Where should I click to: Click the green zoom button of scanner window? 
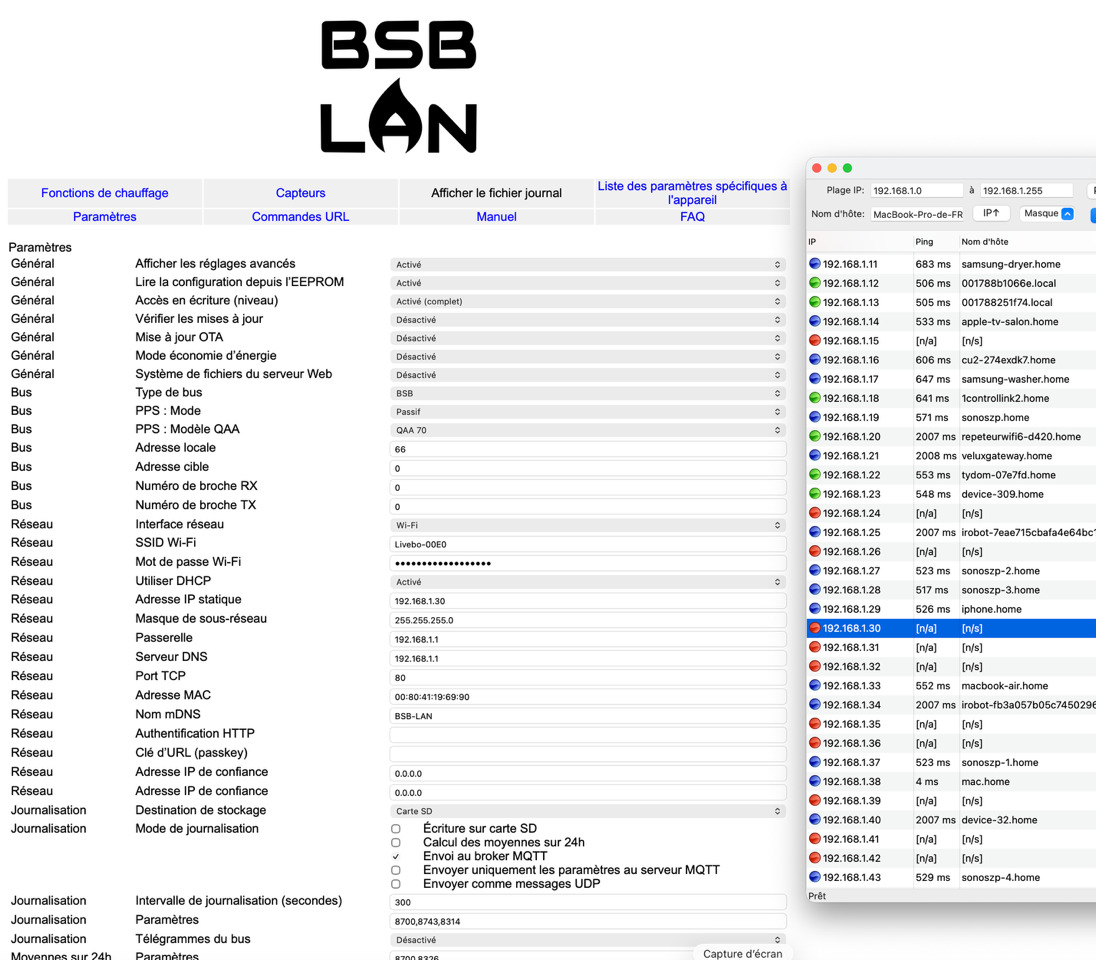click(x=848, y=168)
